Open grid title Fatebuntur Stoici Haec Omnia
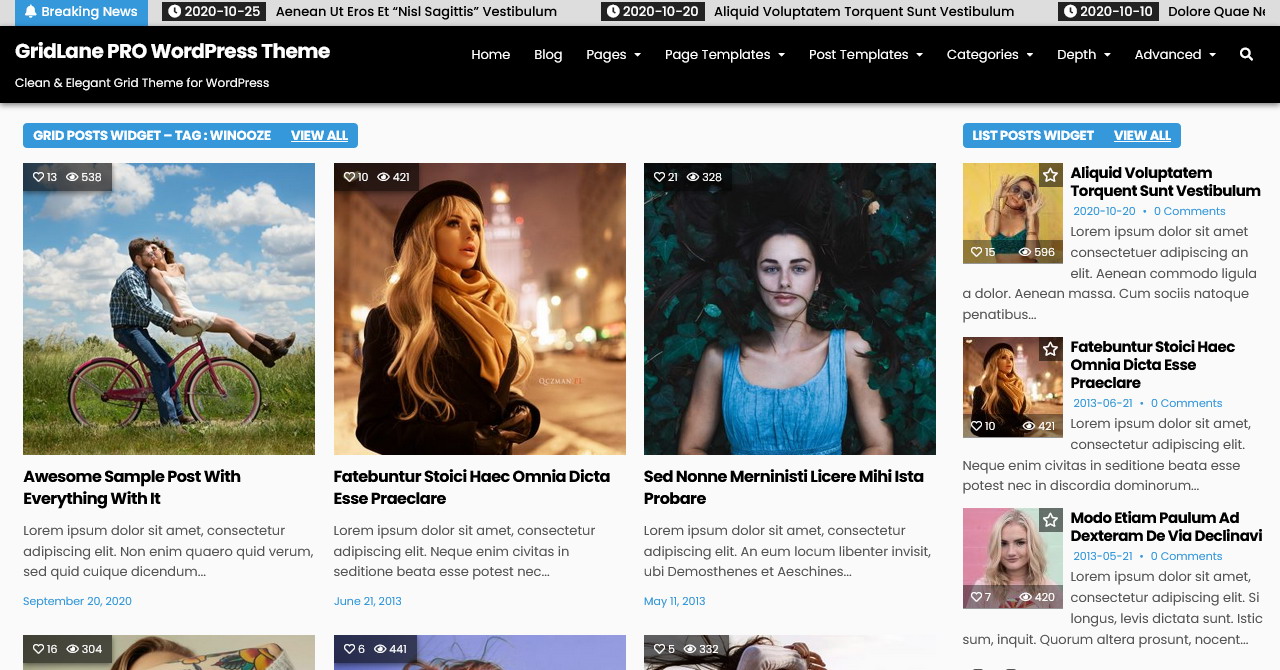1280x670 pixels. [472, 487]
